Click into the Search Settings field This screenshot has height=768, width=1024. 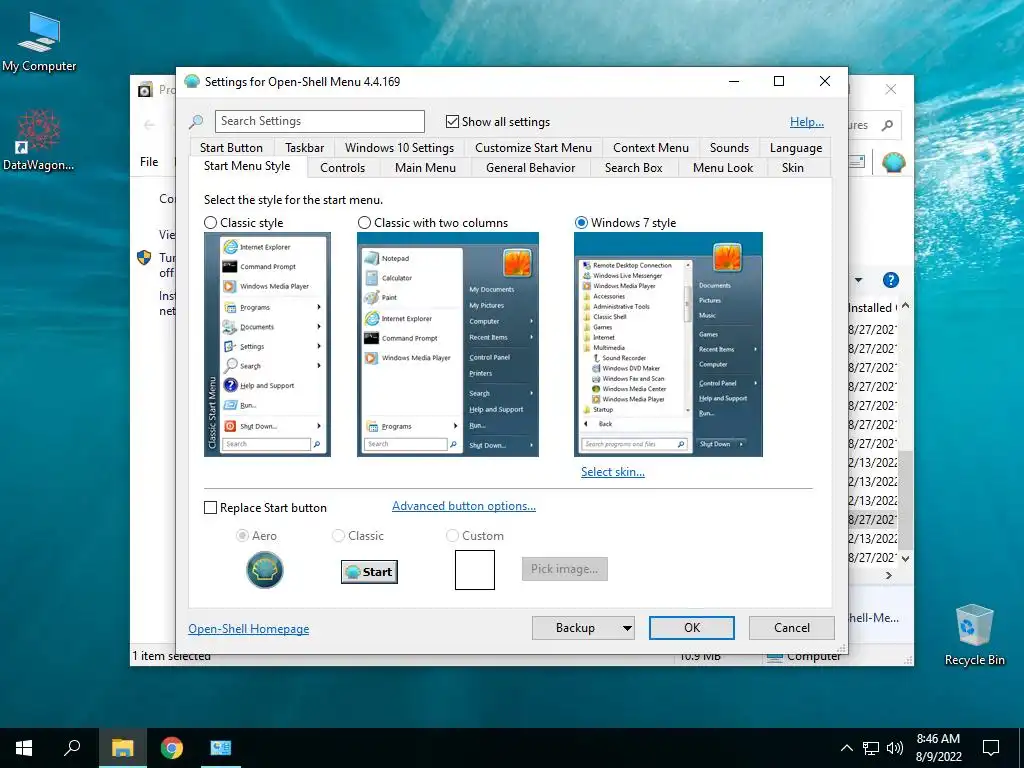[319, 121]
